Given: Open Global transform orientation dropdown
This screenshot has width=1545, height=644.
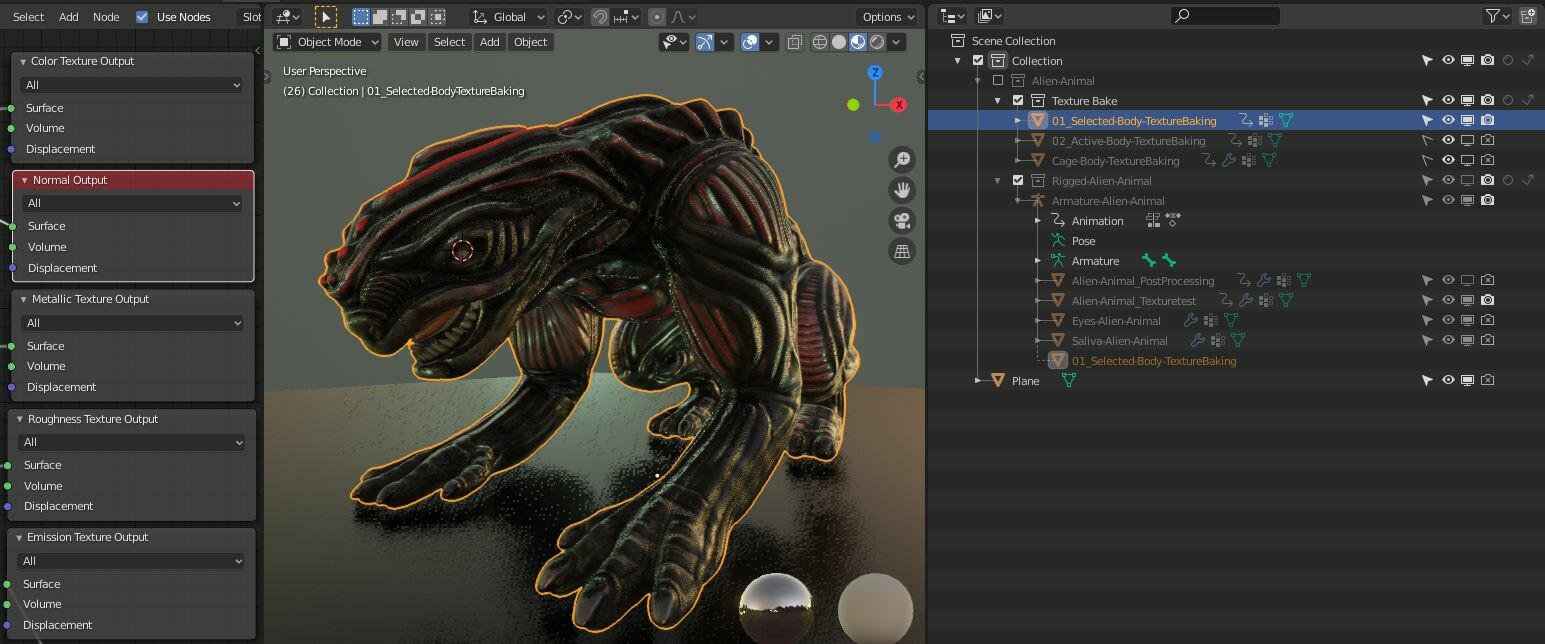Looking at the screenshot, I should click(x=510, y=17).
